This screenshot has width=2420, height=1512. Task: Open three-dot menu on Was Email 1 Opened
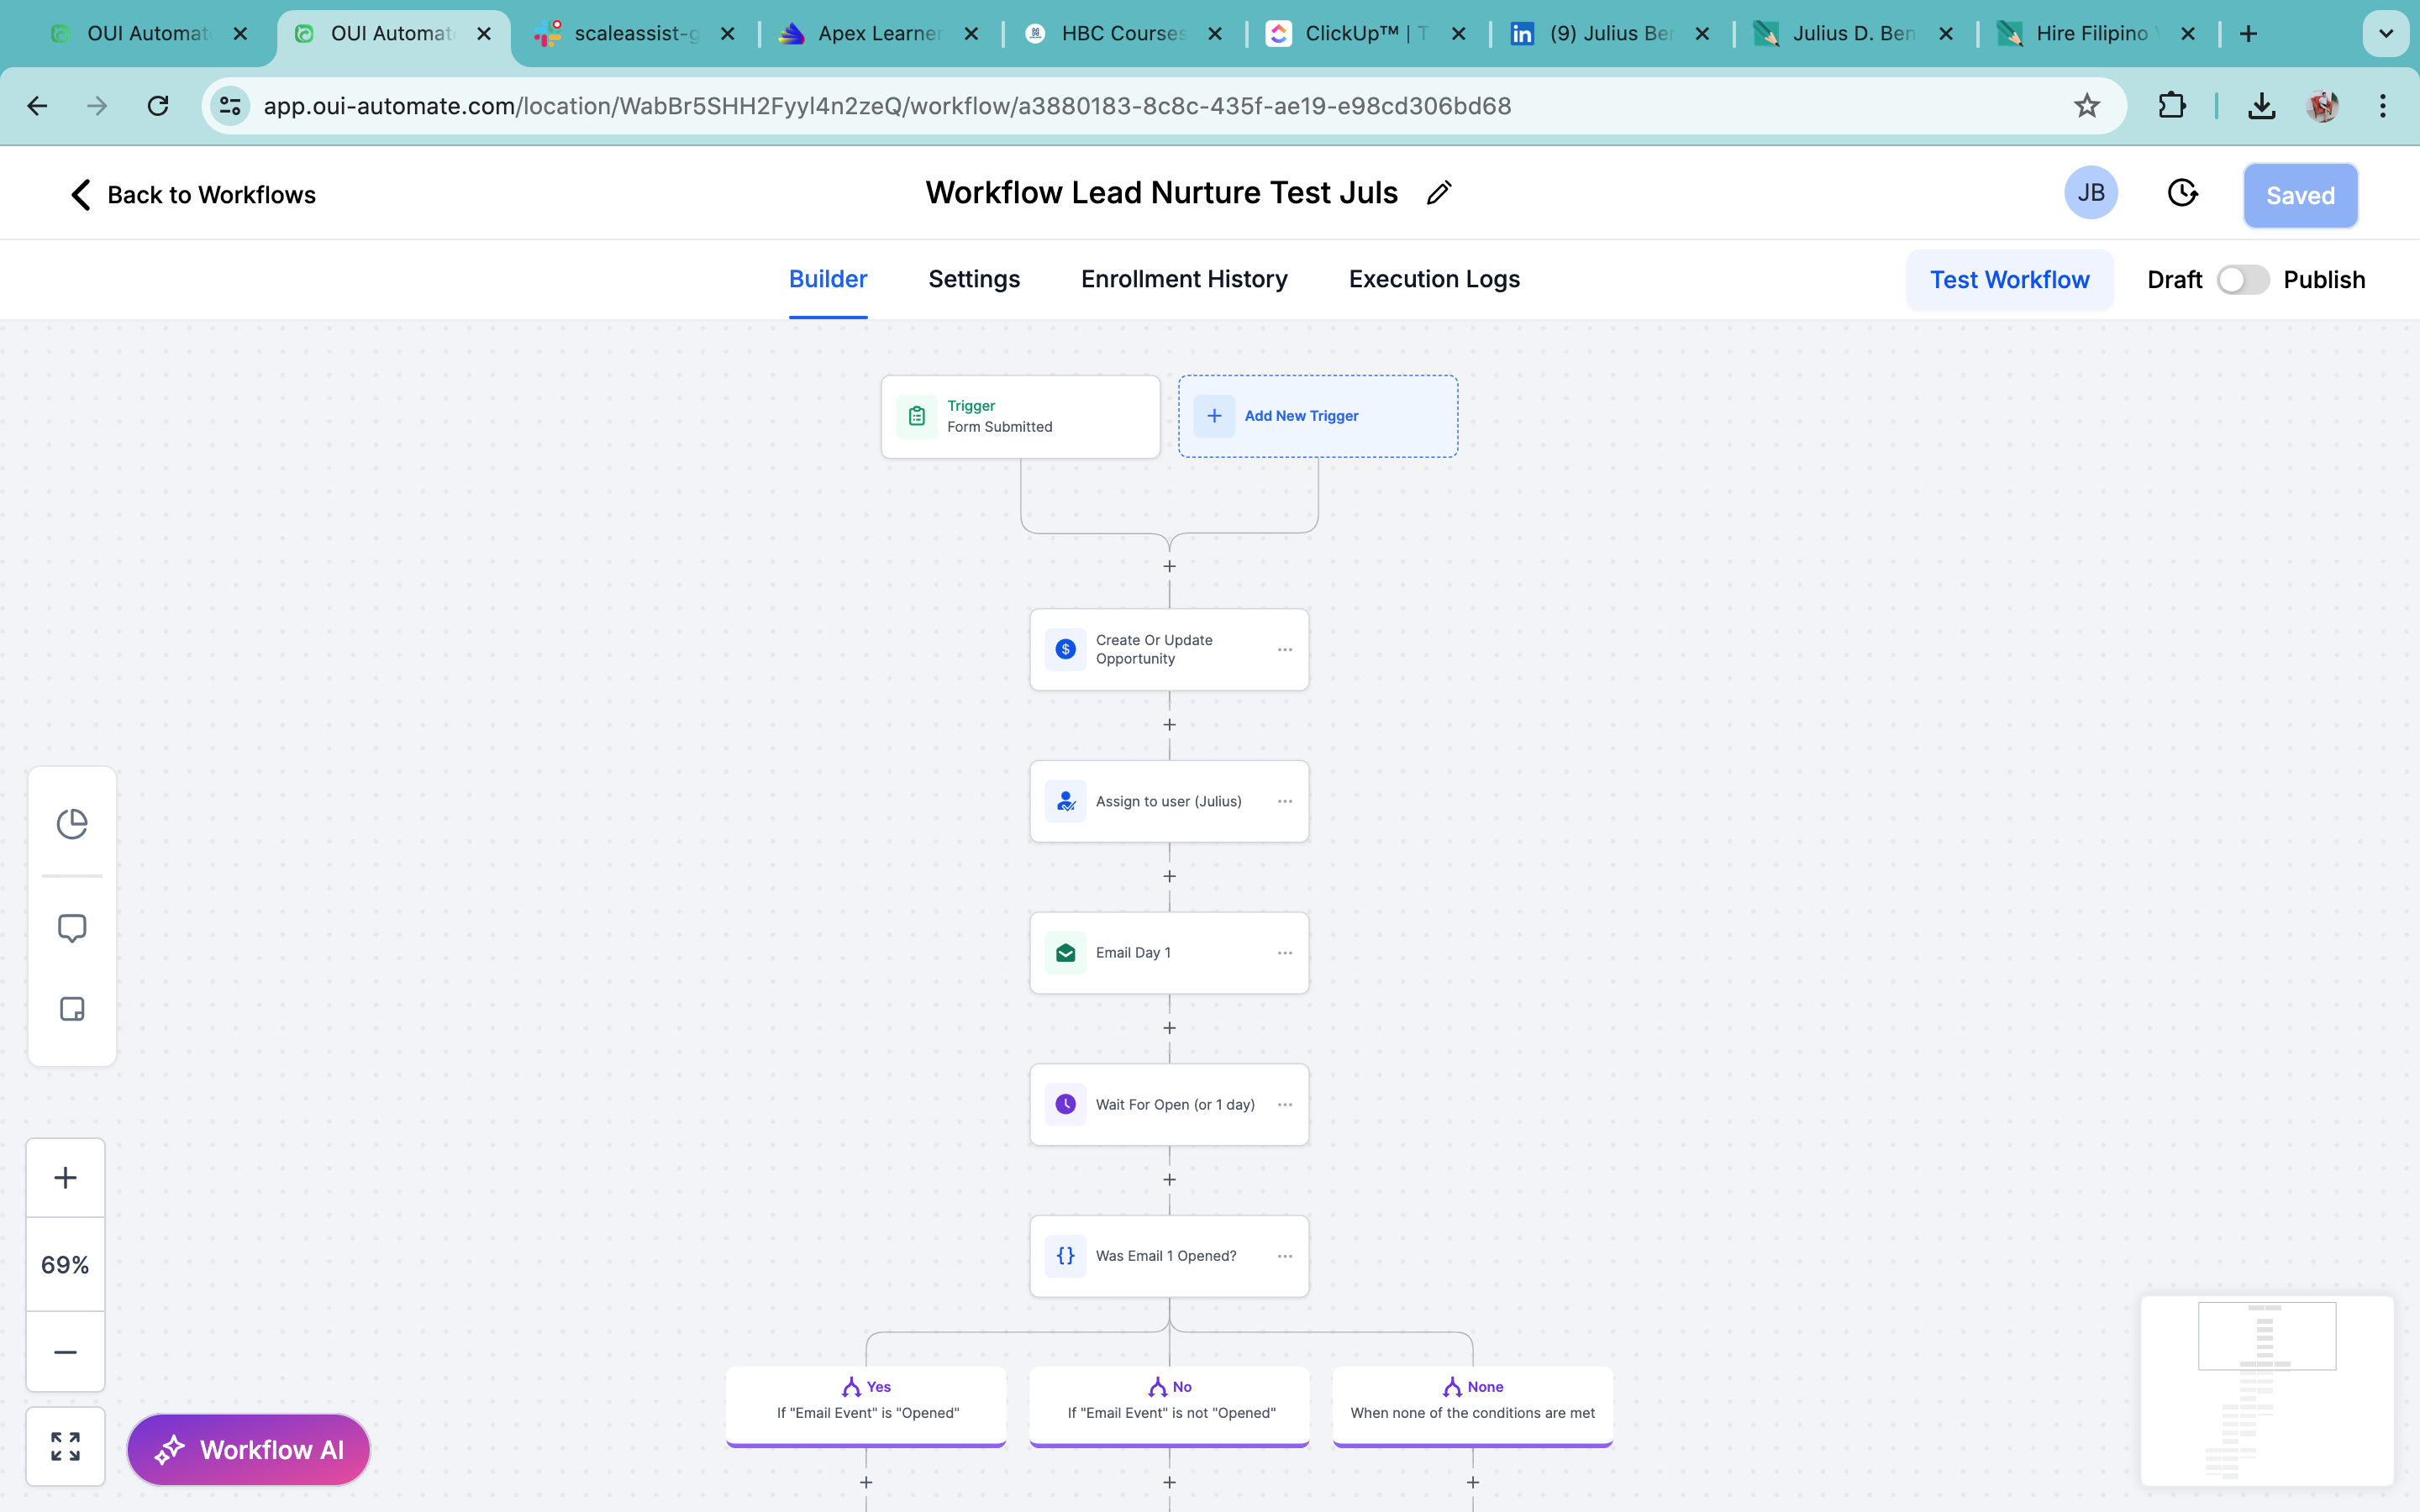pyautogui.click(x=1285, y=1256)
